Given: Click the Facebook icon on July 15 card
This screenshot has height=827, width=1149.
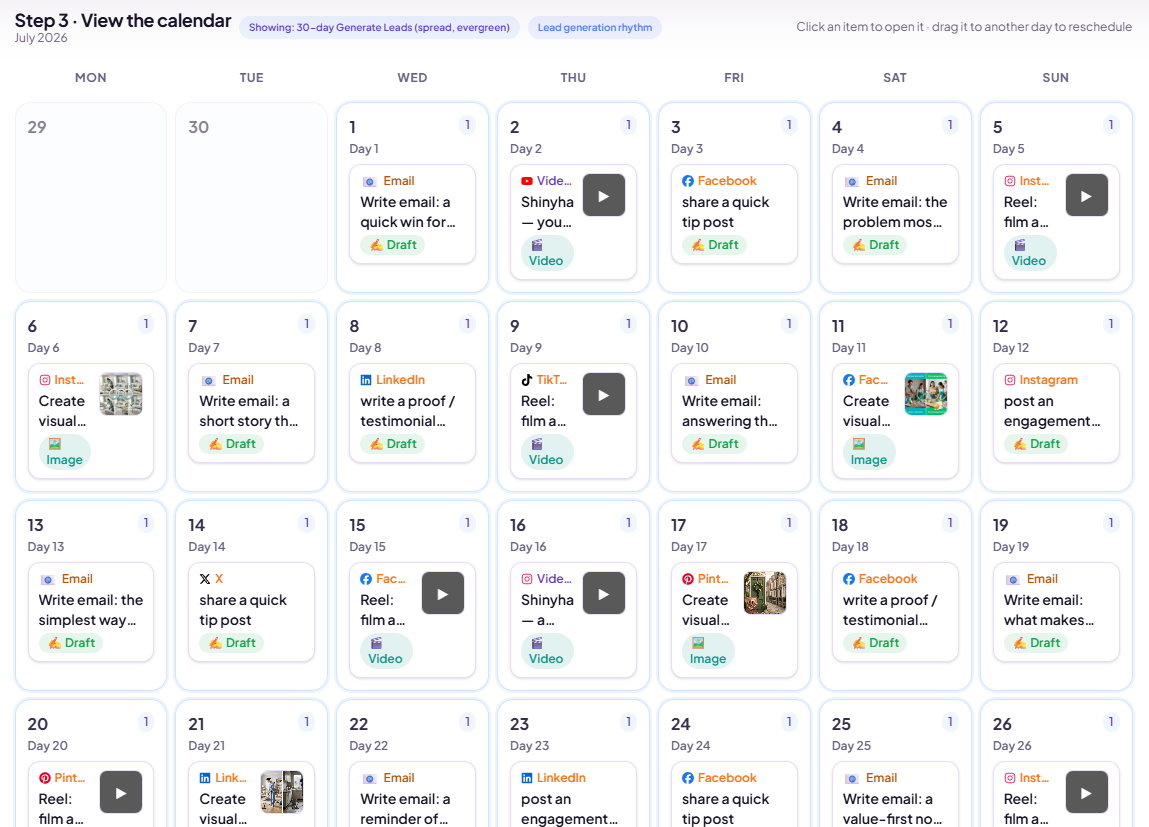Looking at the screenshot, I should point(366,579).
